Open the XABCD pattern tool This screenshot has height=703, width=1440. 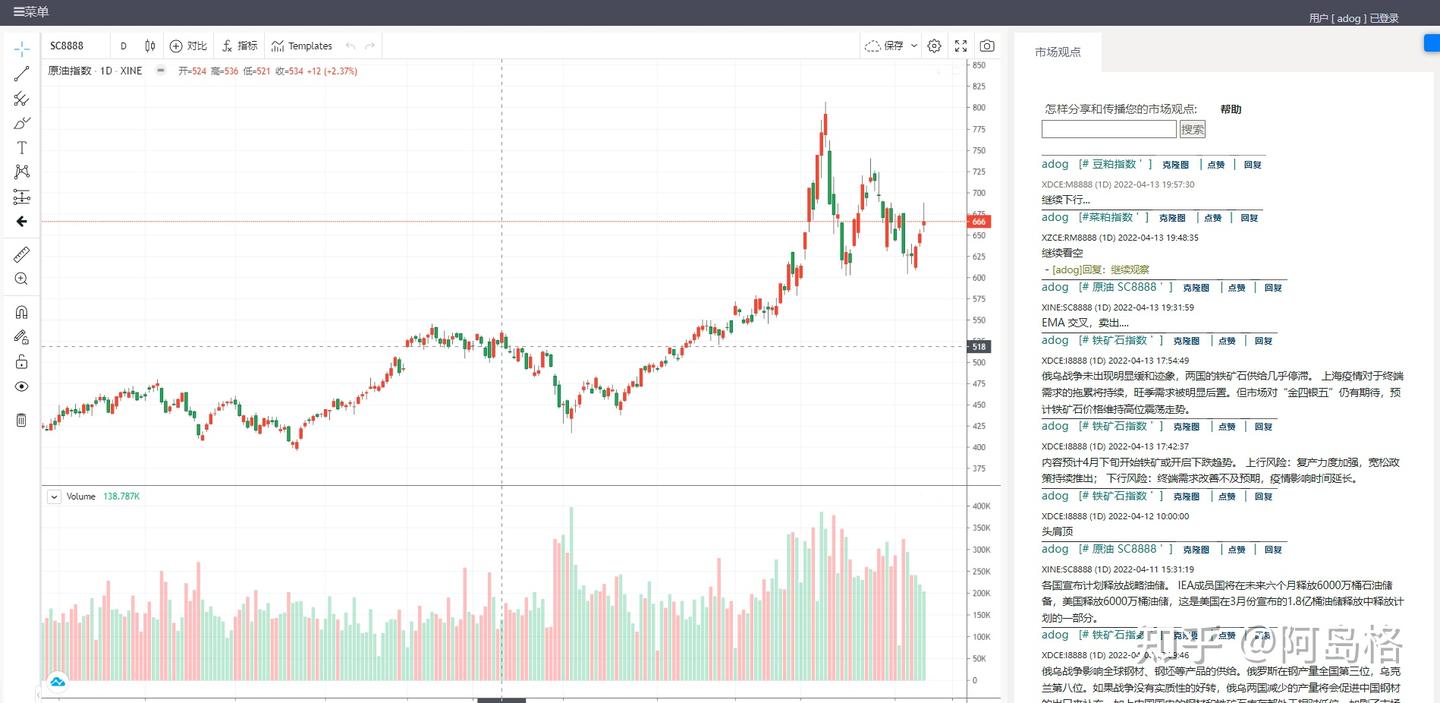22,171
